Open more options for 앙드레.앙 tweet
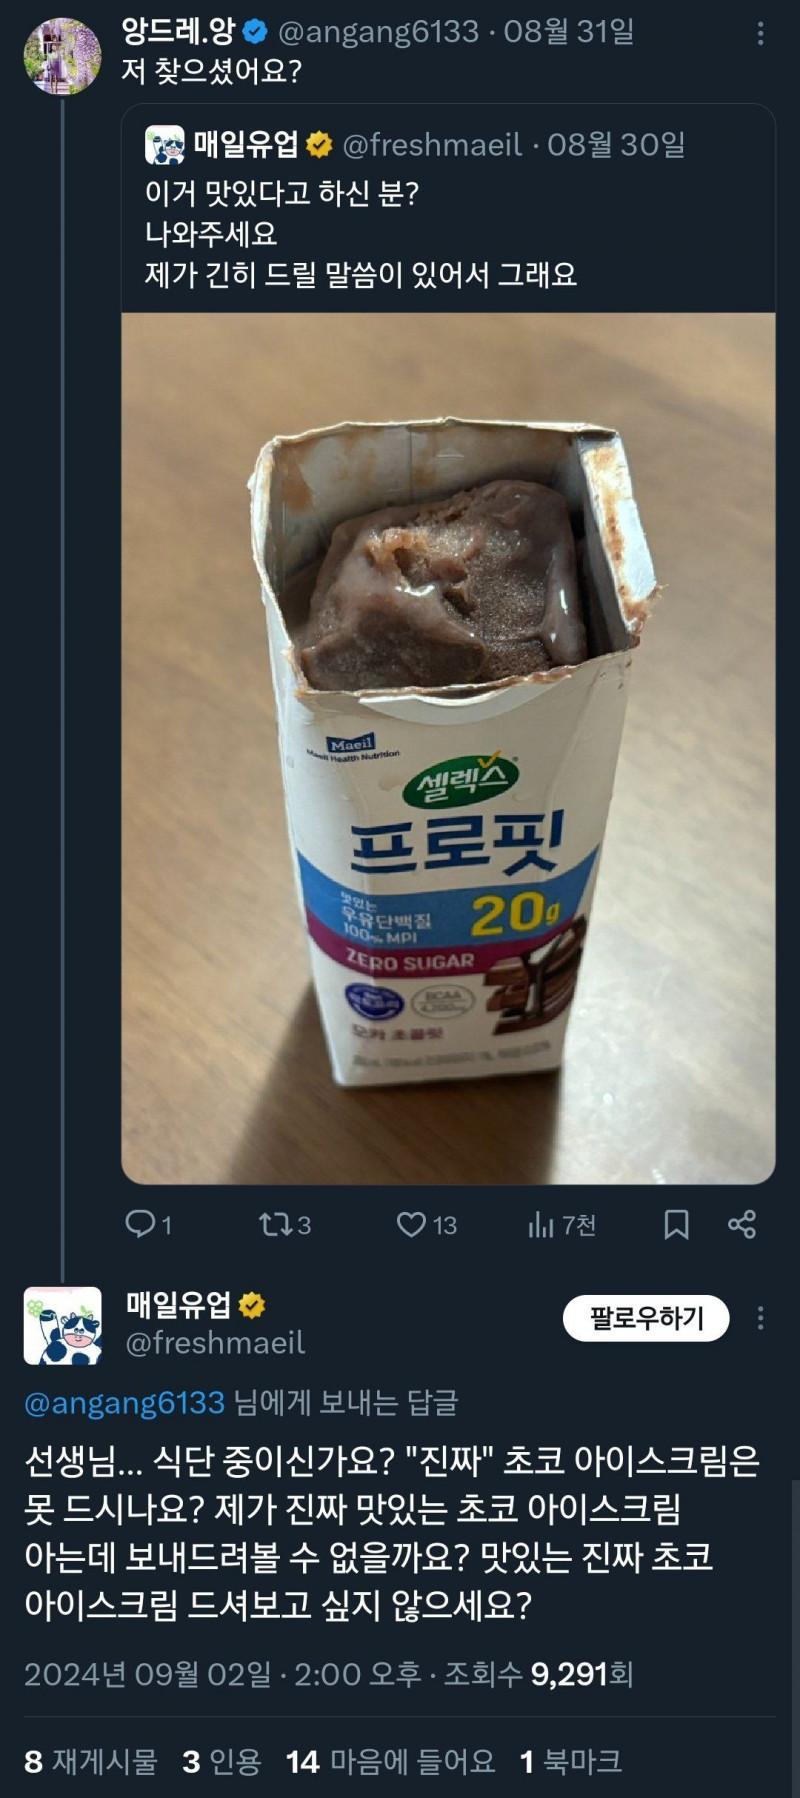 tap(761, 34)
